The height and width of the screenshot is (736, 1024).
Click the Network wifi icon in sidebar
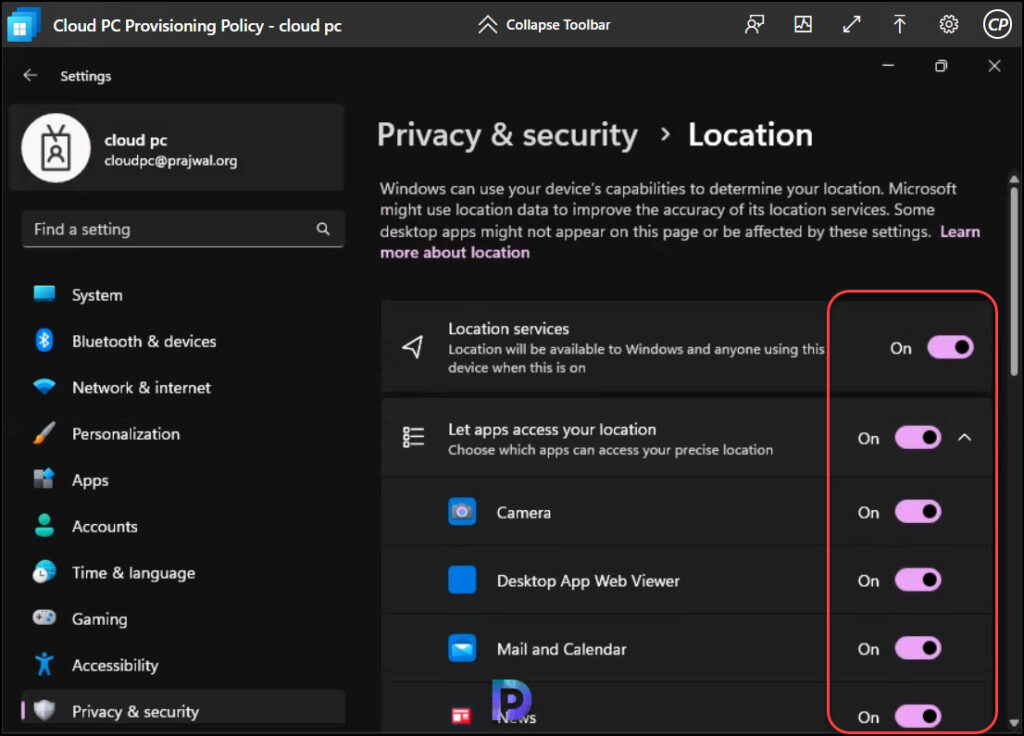(44, 387)
